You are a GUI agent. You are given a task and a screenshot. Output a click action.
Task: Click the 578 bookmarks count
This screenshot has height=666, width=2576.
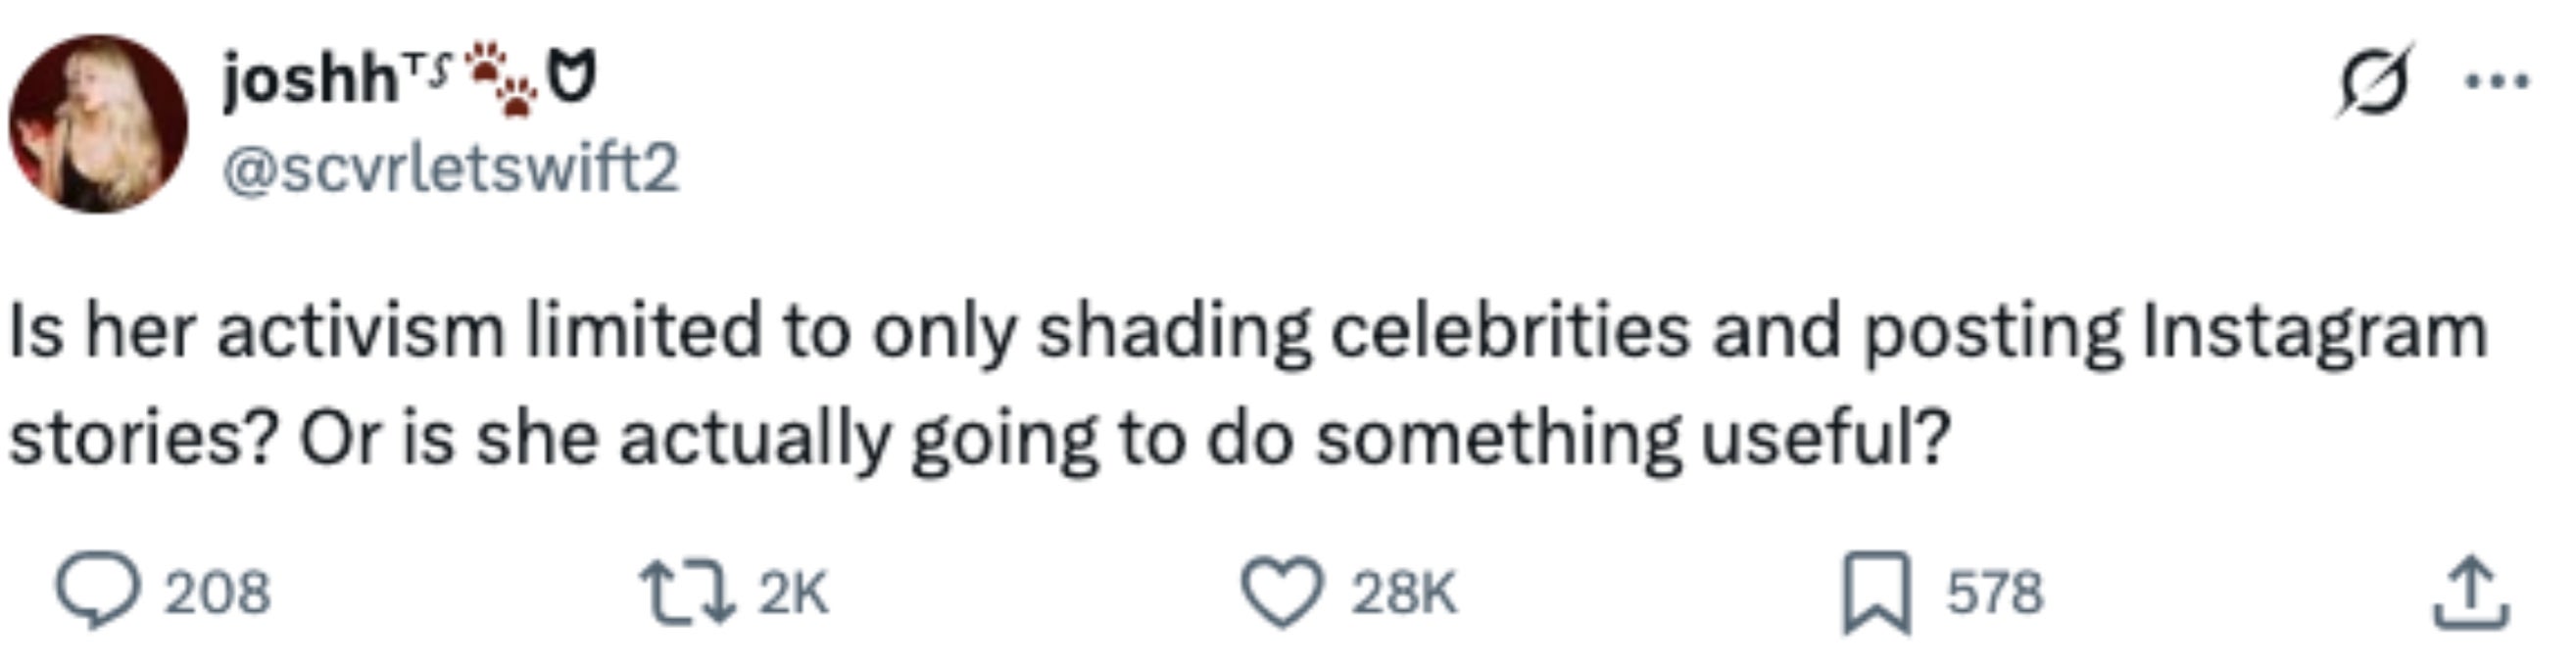(1994, 593)
